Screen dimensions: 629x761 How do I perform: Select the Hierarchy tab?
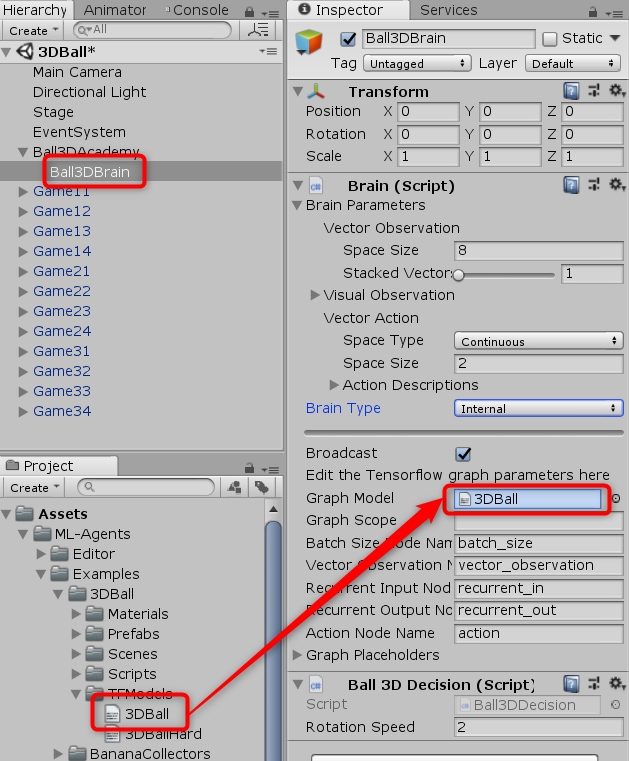point(35,10)
